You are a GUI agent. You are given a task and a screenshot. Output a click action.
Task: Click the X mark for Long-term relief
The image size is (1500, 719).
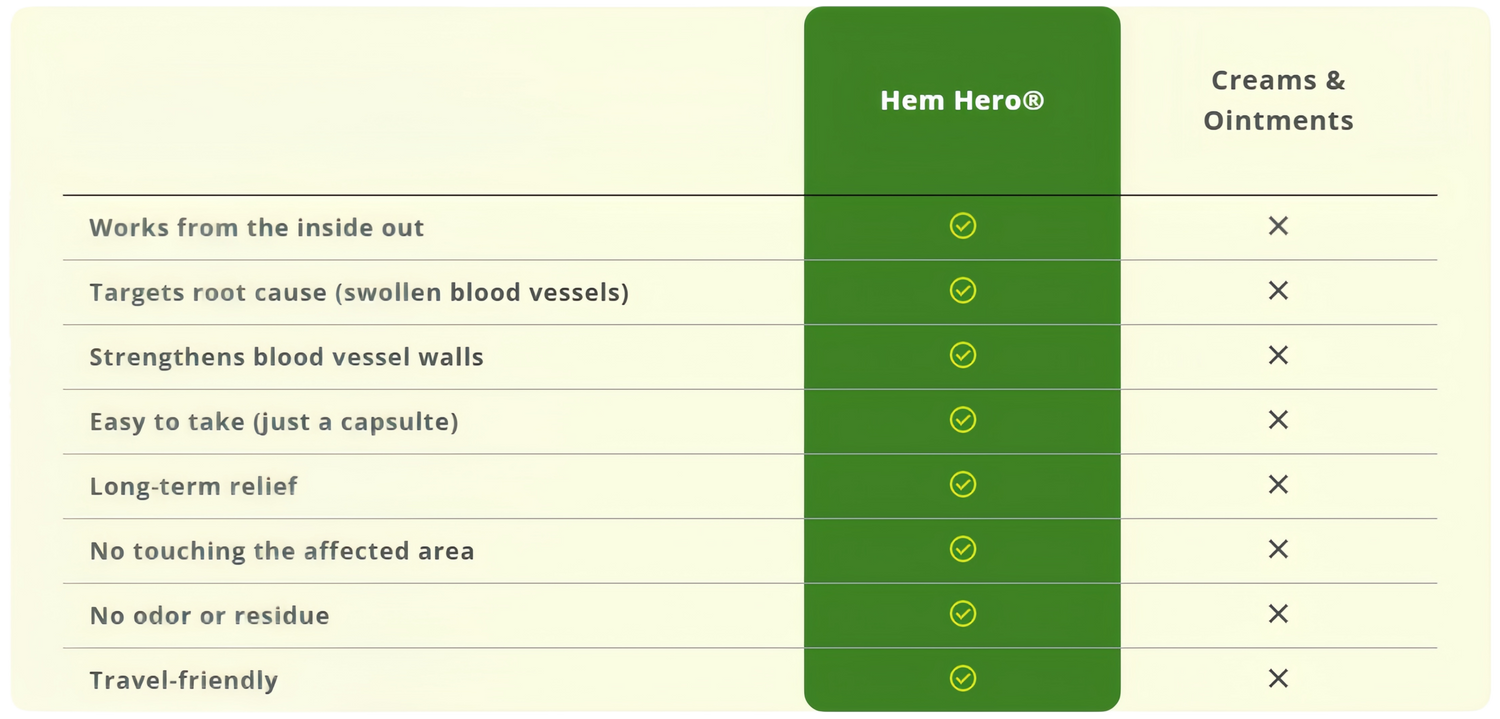coord(1277,485)
